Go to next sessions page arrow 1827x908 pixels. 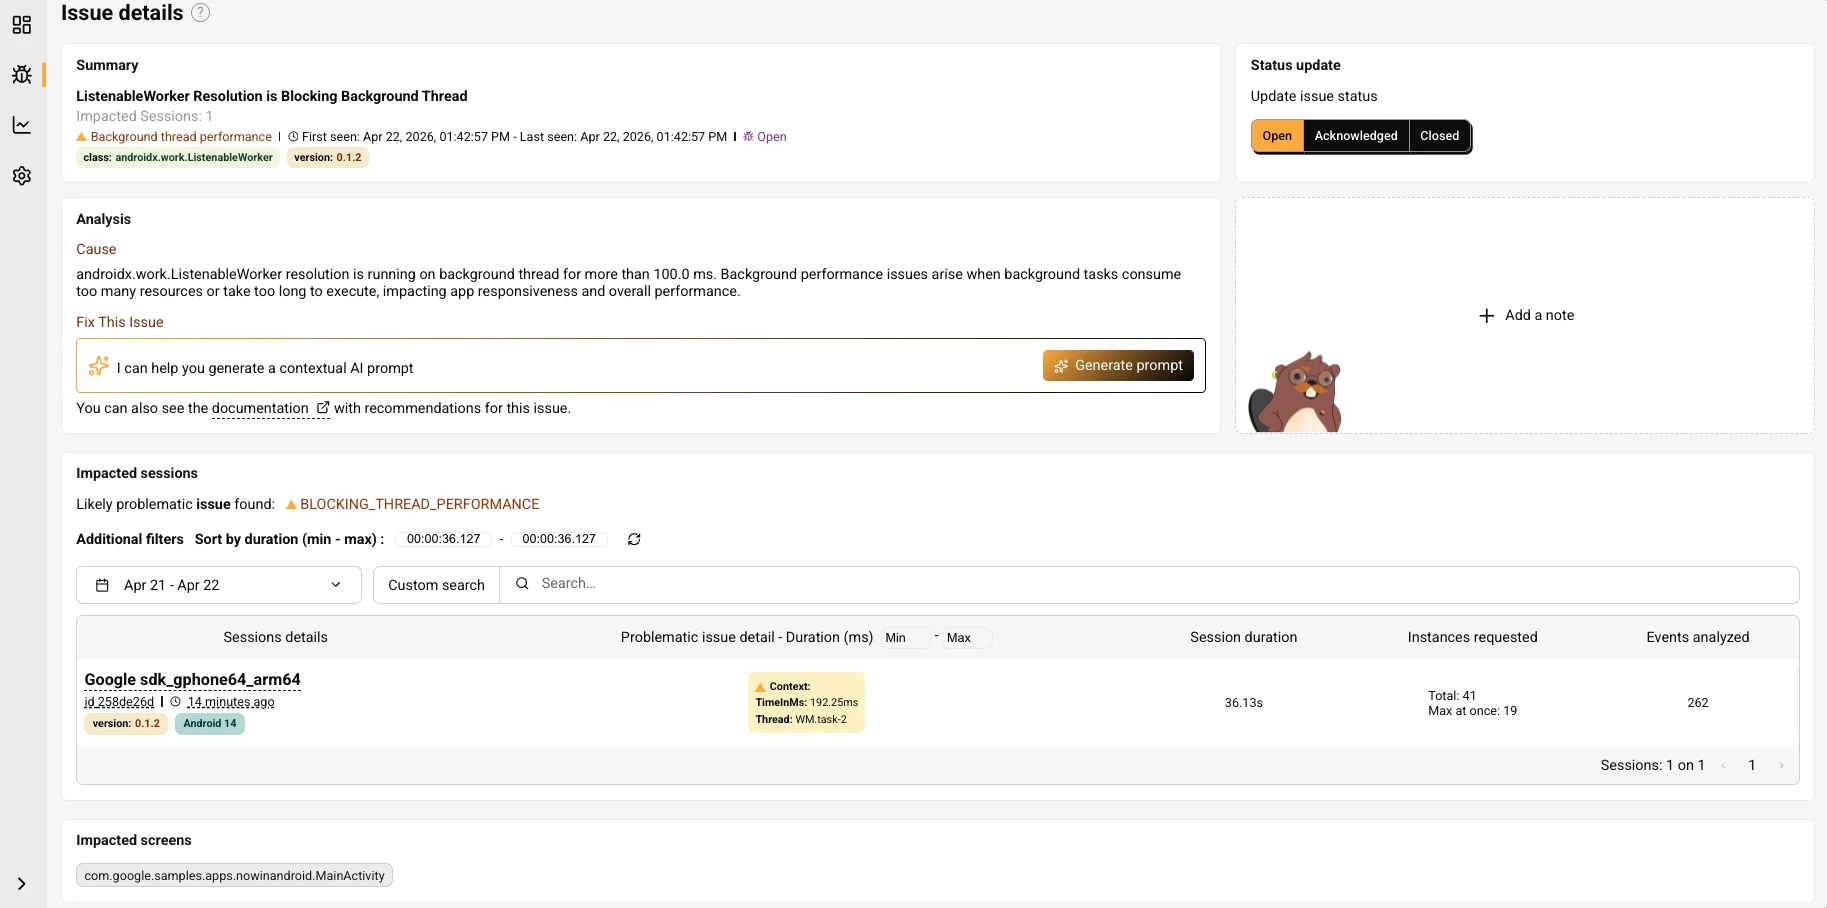tap(1781, 766)
